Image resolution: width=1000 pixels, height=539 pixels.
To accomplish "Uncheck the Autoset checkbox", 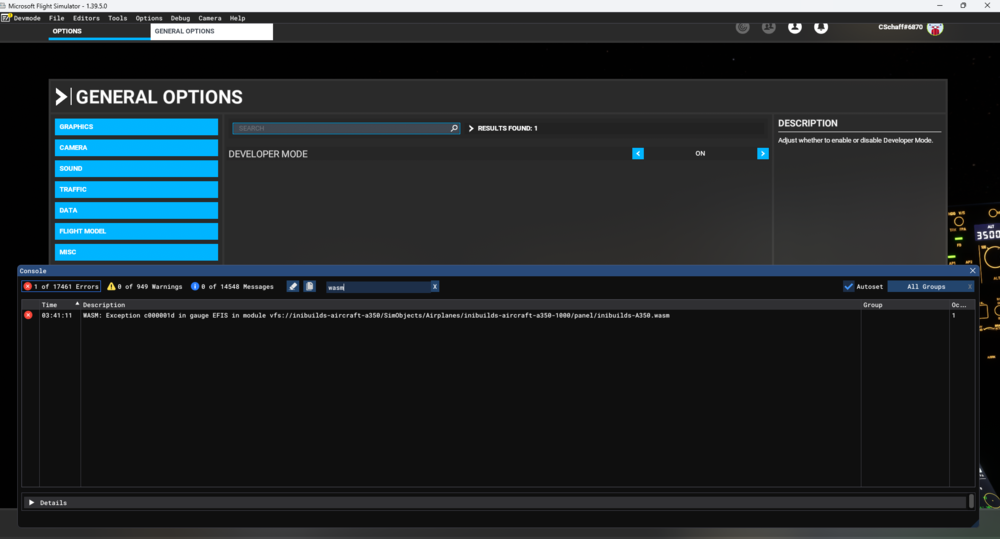I will pos(848,286).
